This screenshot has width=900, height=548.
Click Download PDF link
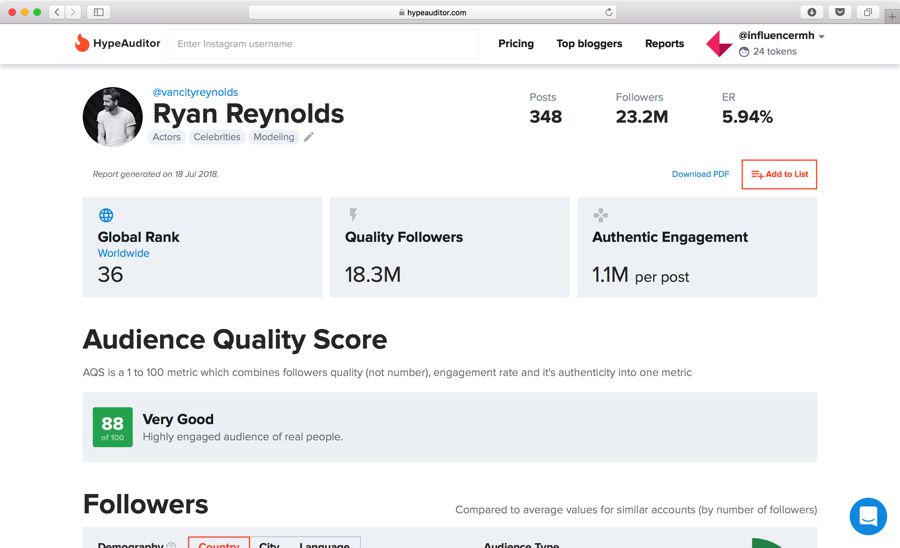coord(700,174)
